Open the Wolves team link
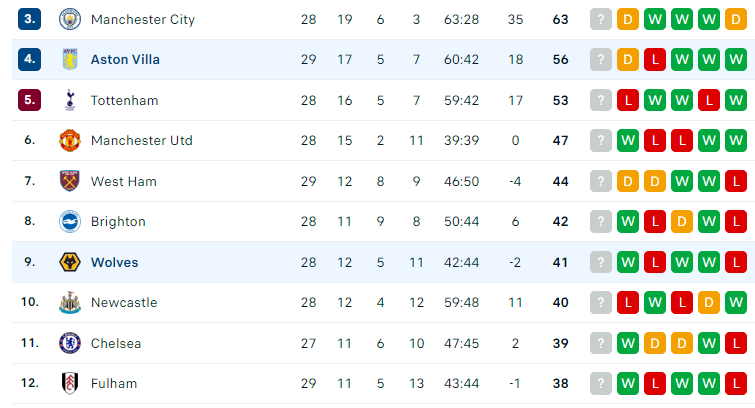The image size is (755, 408). (x=115, y=262)
